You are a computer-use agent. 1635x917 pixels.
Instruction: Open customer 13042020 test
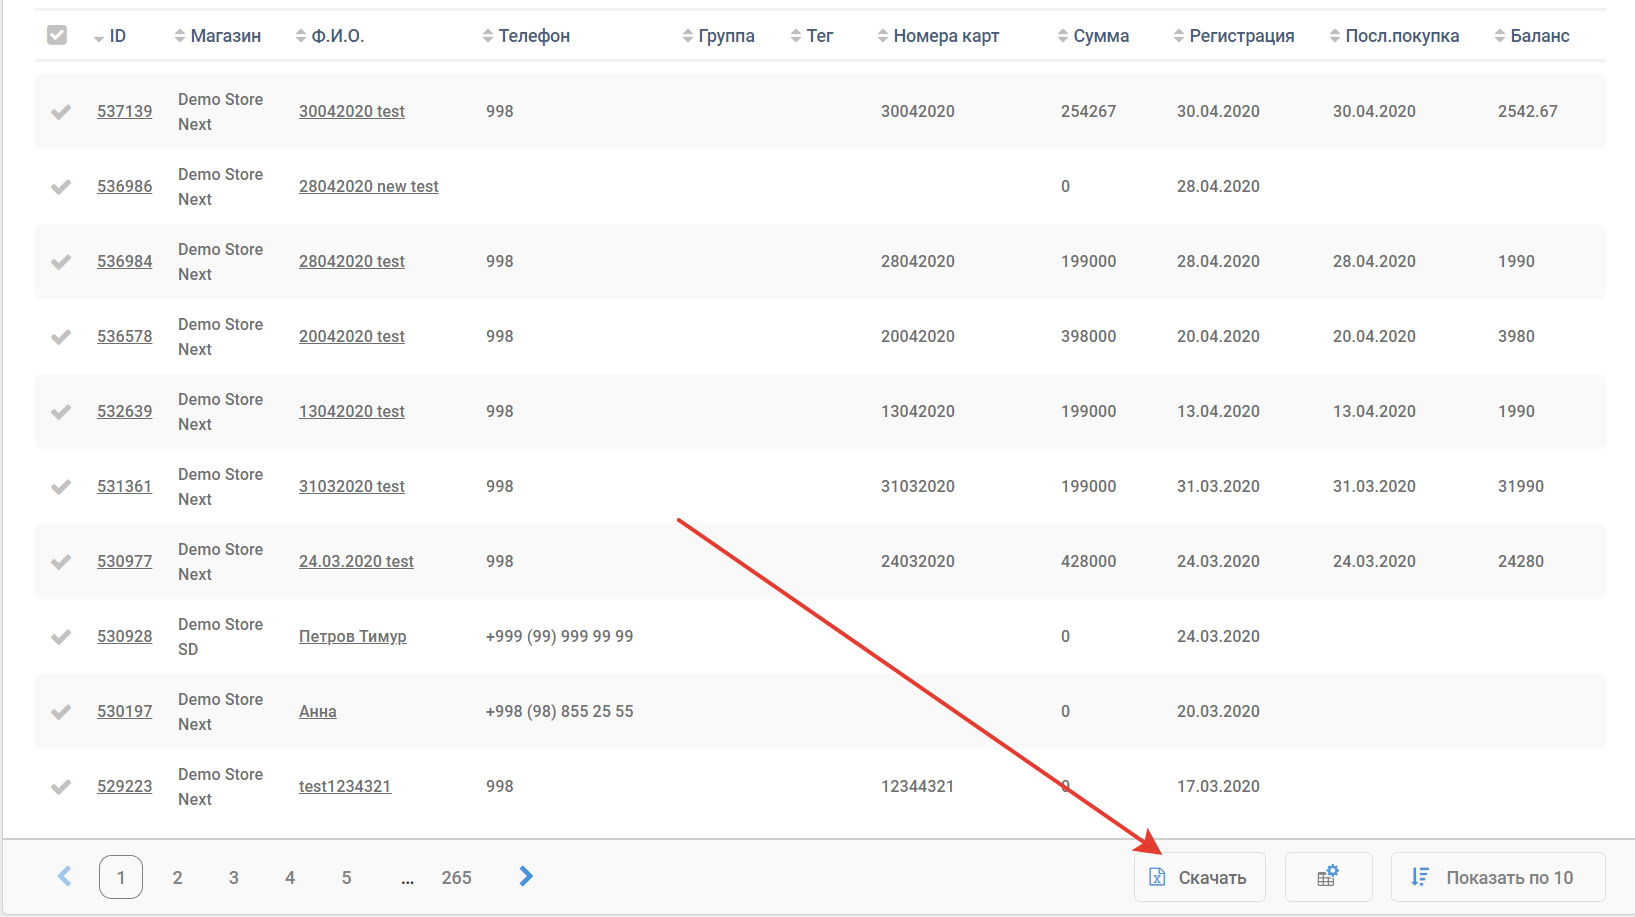pyautogui.click(x=352, y=411)
